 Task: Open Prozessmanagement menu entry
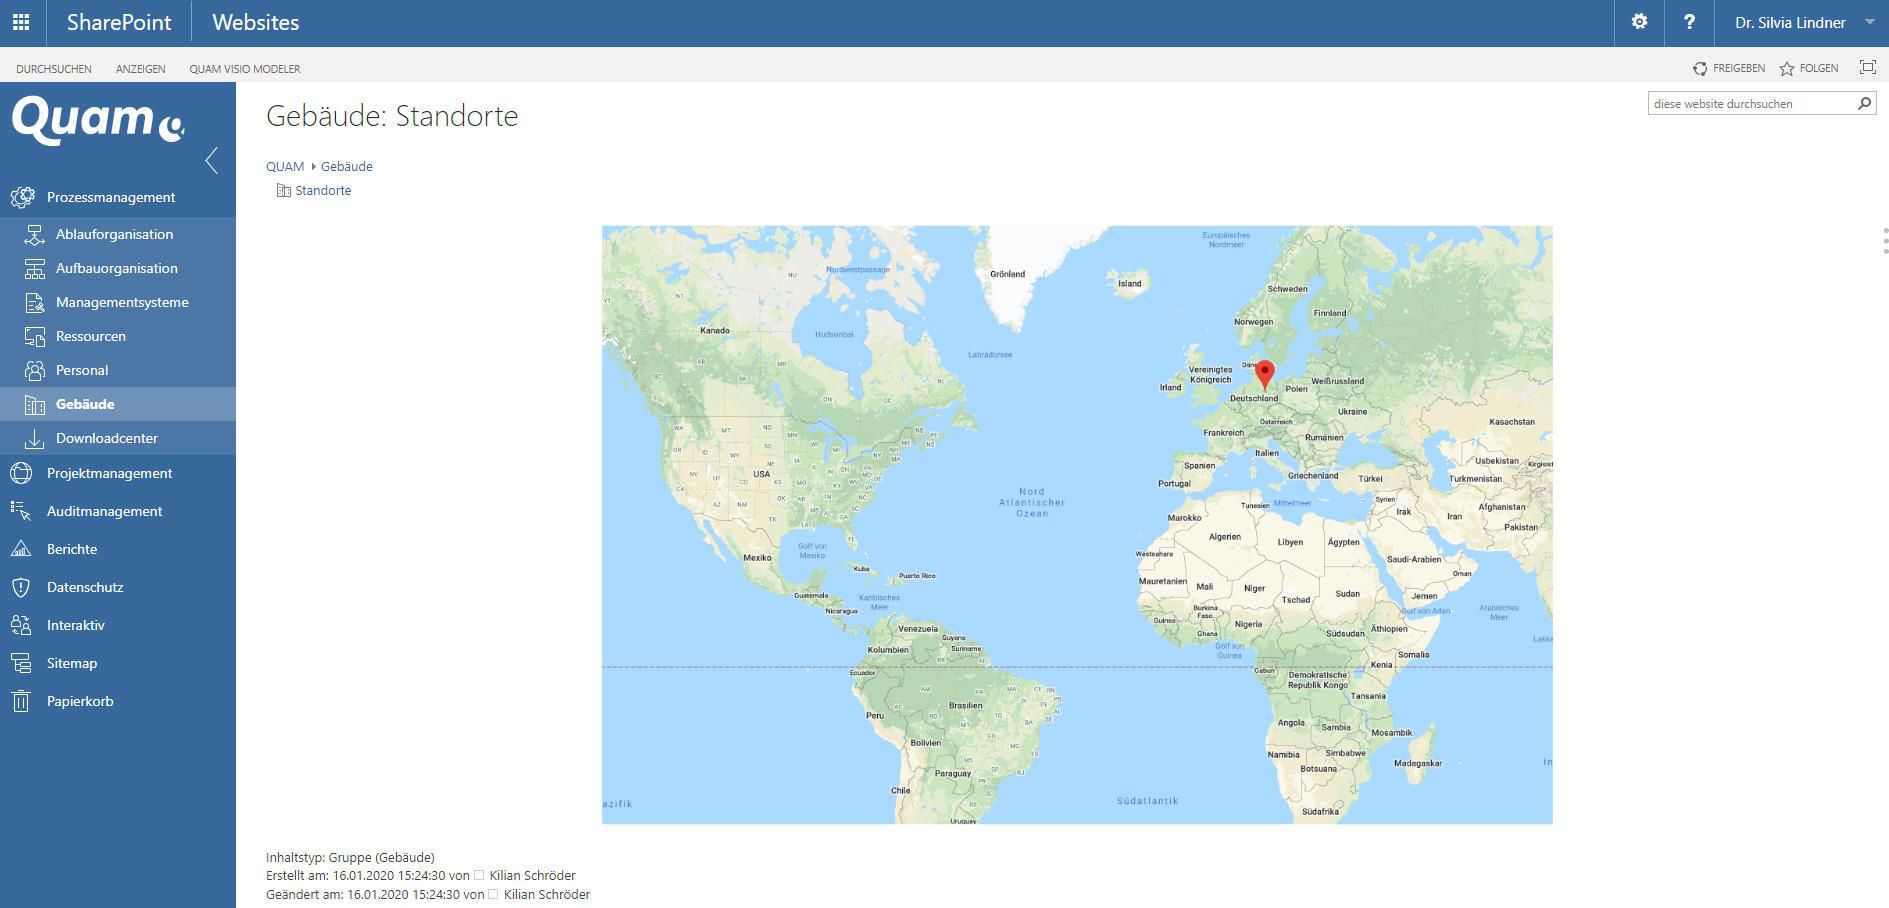(x=111, y=197)
